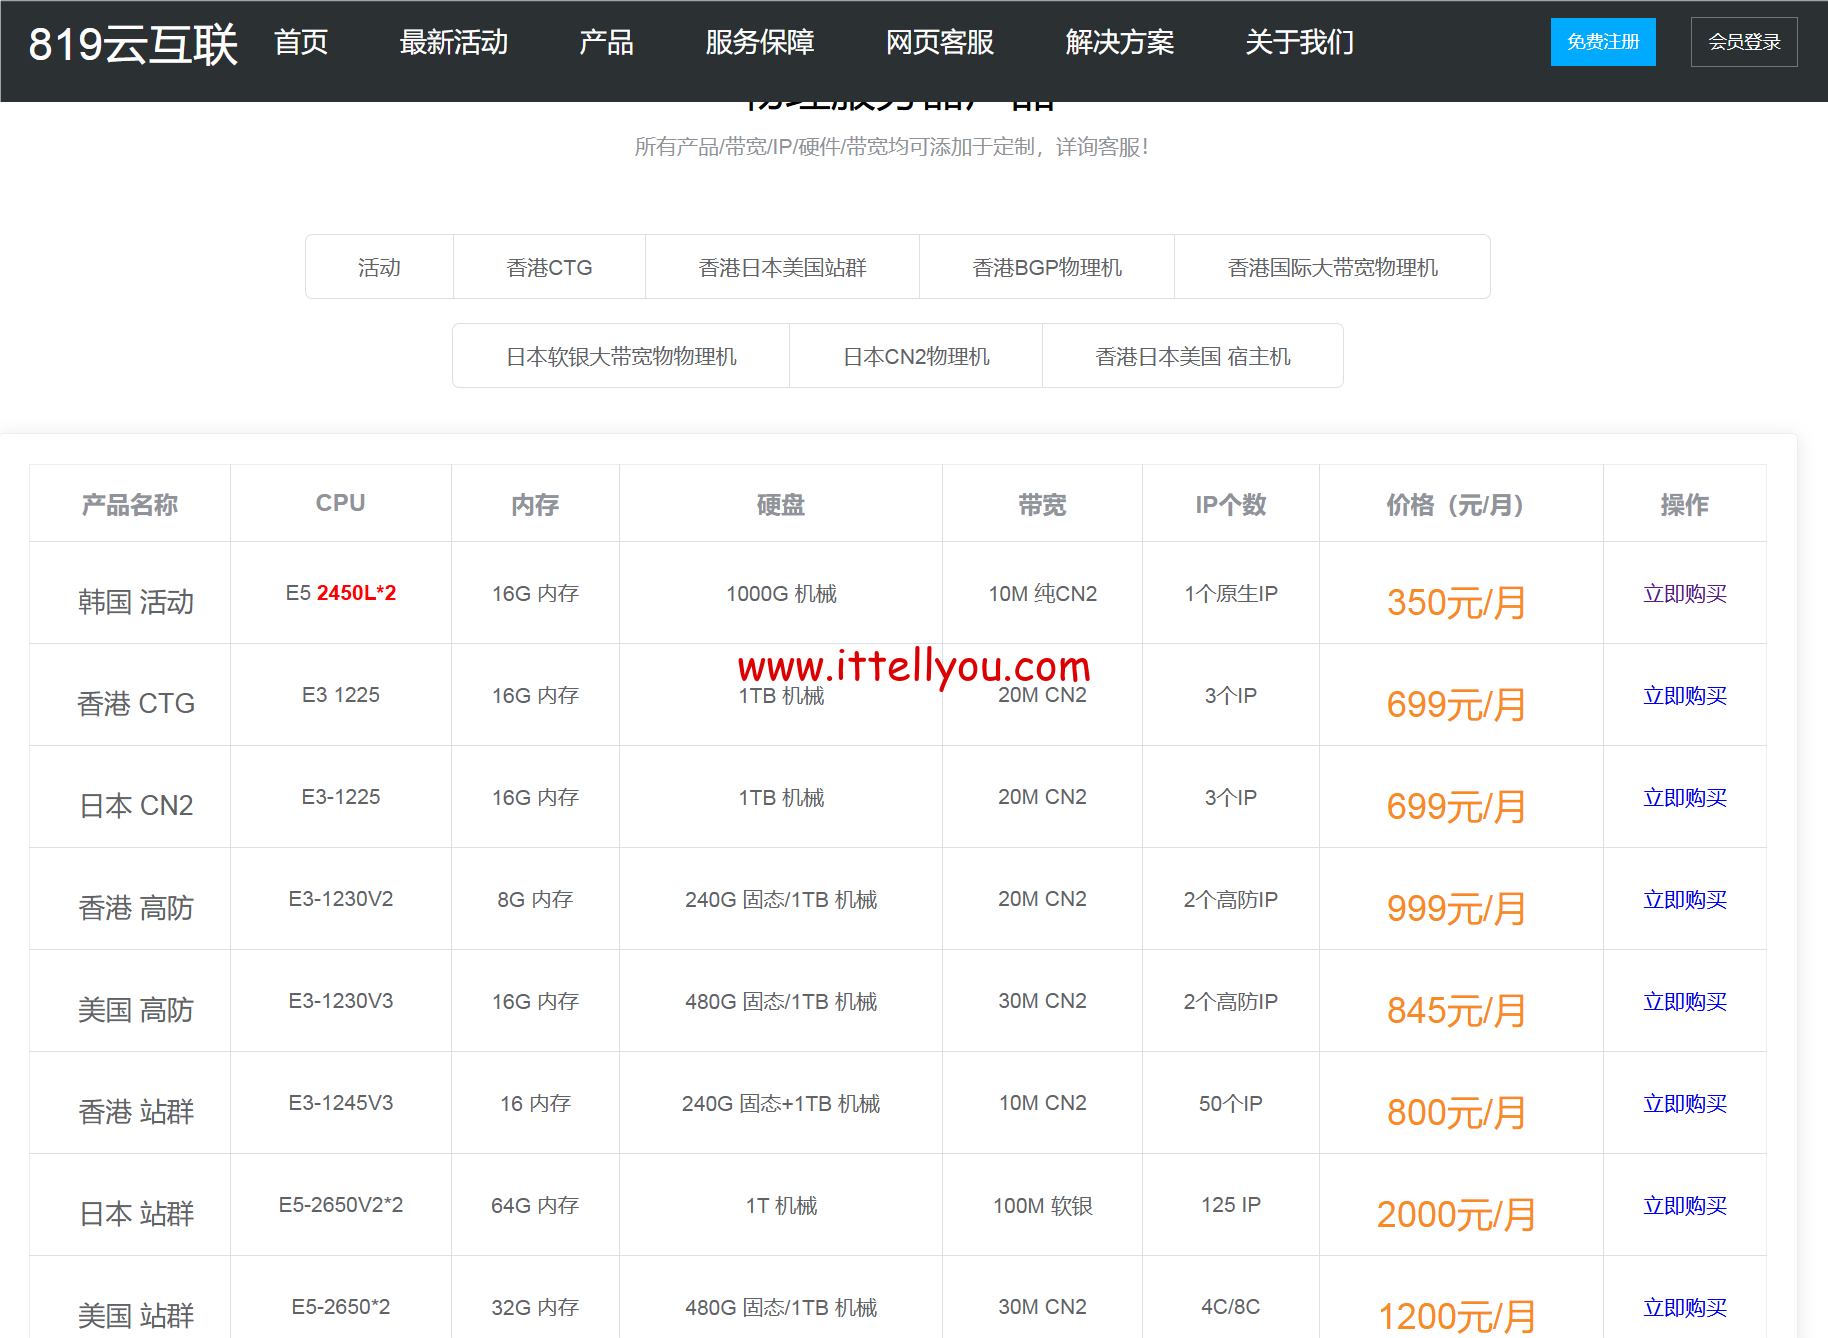This screenshot has height=1338, width=1828.
Task: Select the 产品 navigation item
Action: tap(605, 42)
